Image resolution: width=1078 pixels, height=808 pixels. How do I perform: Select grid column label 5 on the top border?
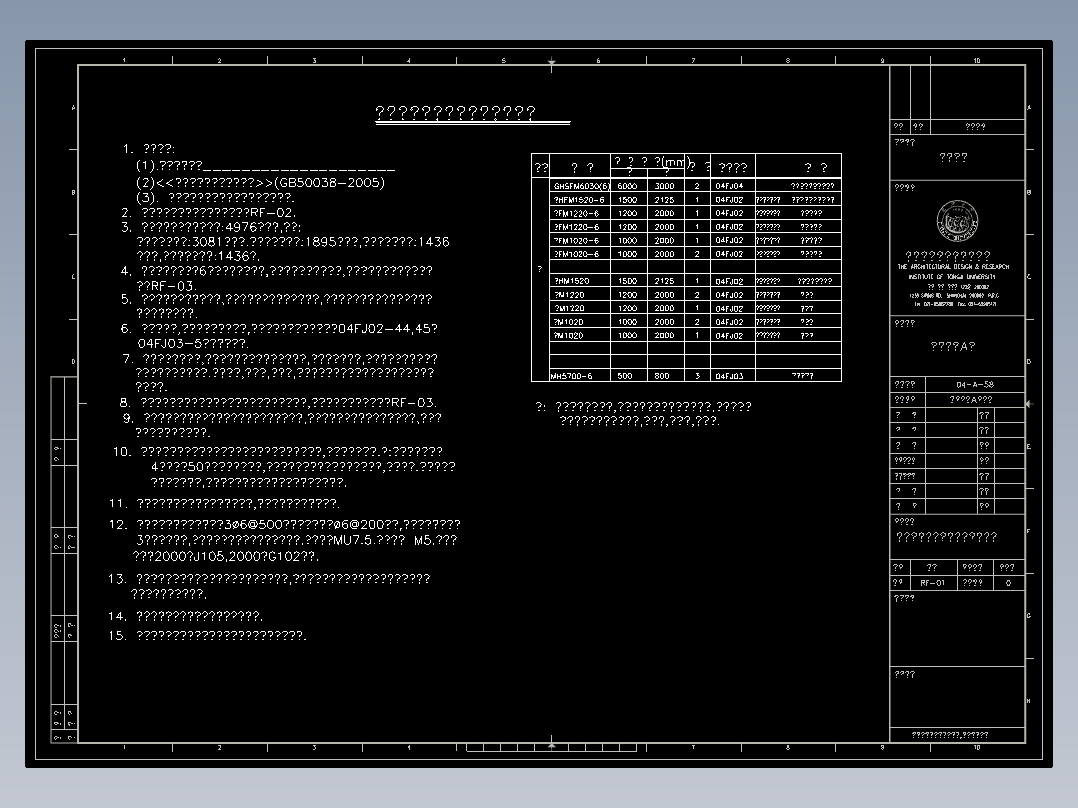(503, 61)
